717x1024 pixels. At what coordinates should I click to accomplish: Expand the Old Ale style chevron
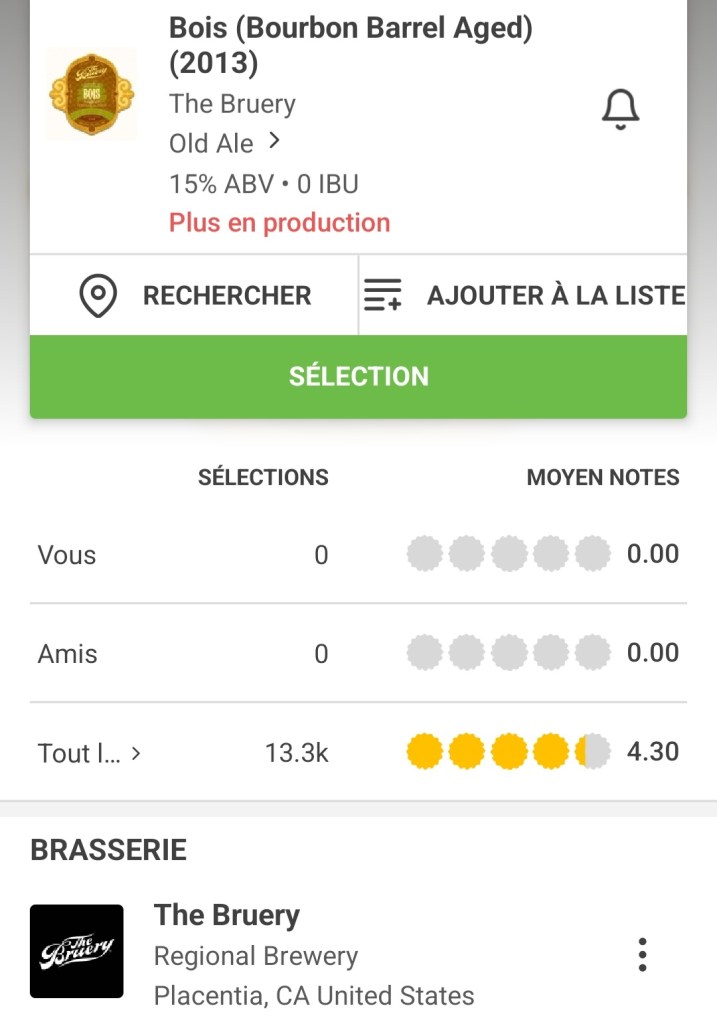point(274,142)
